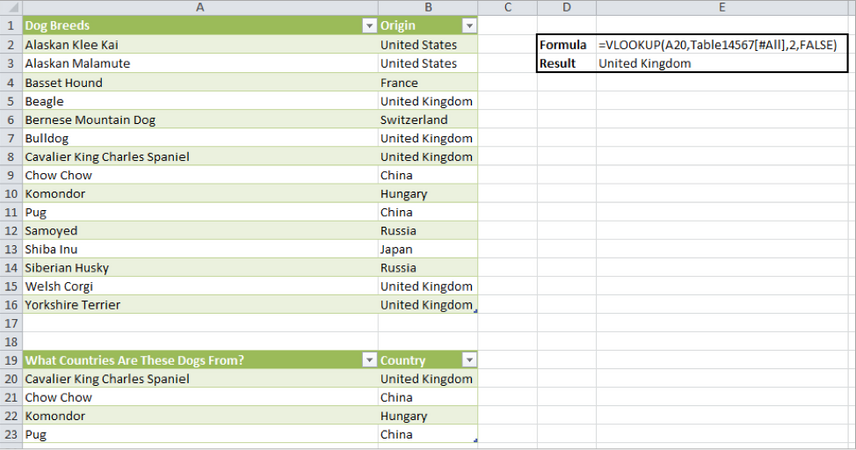Select row 18 header
The width and height of the screenshot is (856, 450).
point(11,342)
